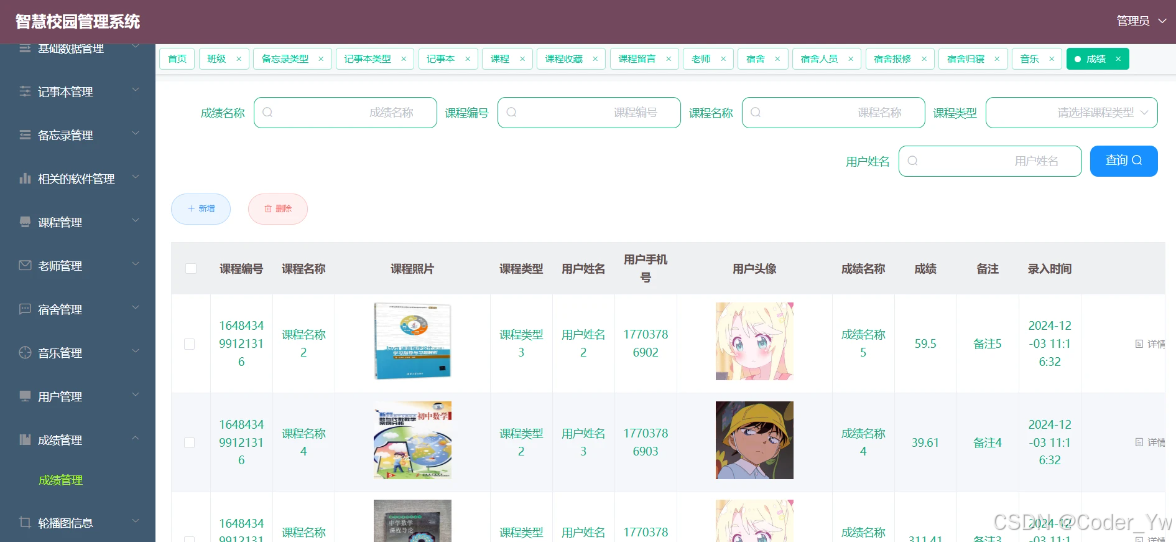Open 详情 for the 成绩名称4 row
The width and height of the screenshot is (1176, 542).
click(1150, 442)
